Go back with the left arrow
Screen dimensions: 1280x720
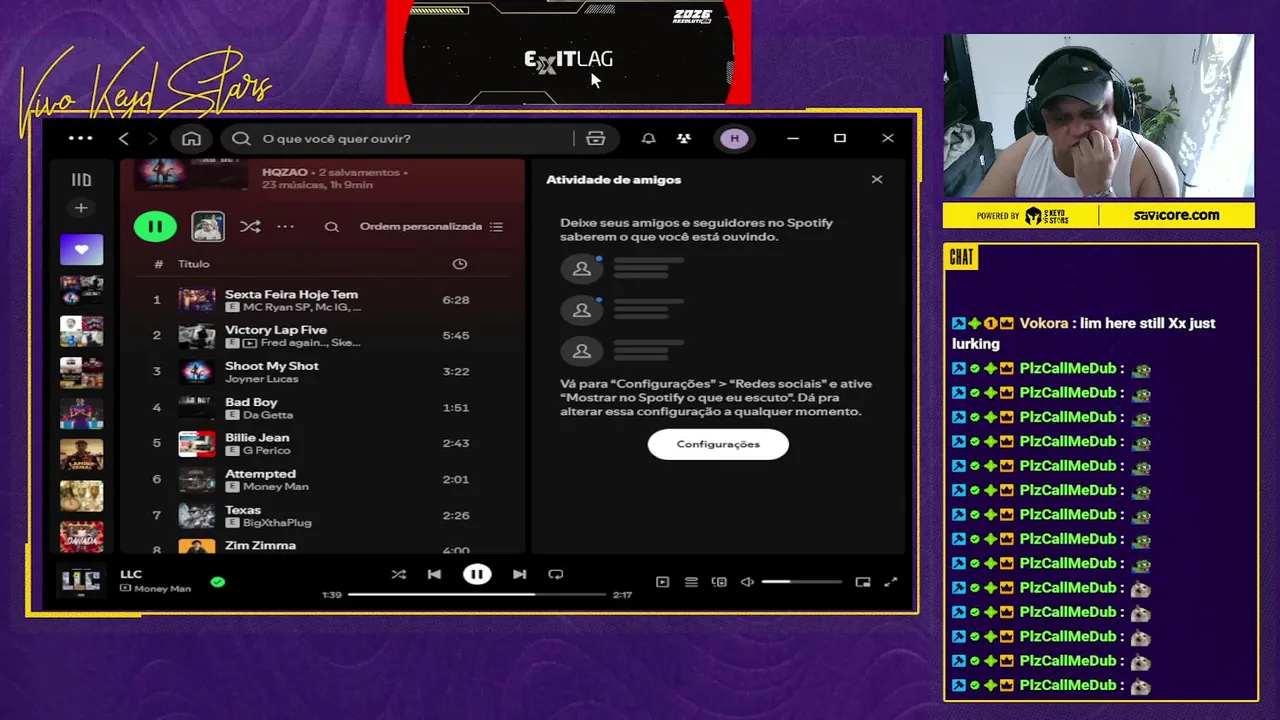[x=124, y=138]
